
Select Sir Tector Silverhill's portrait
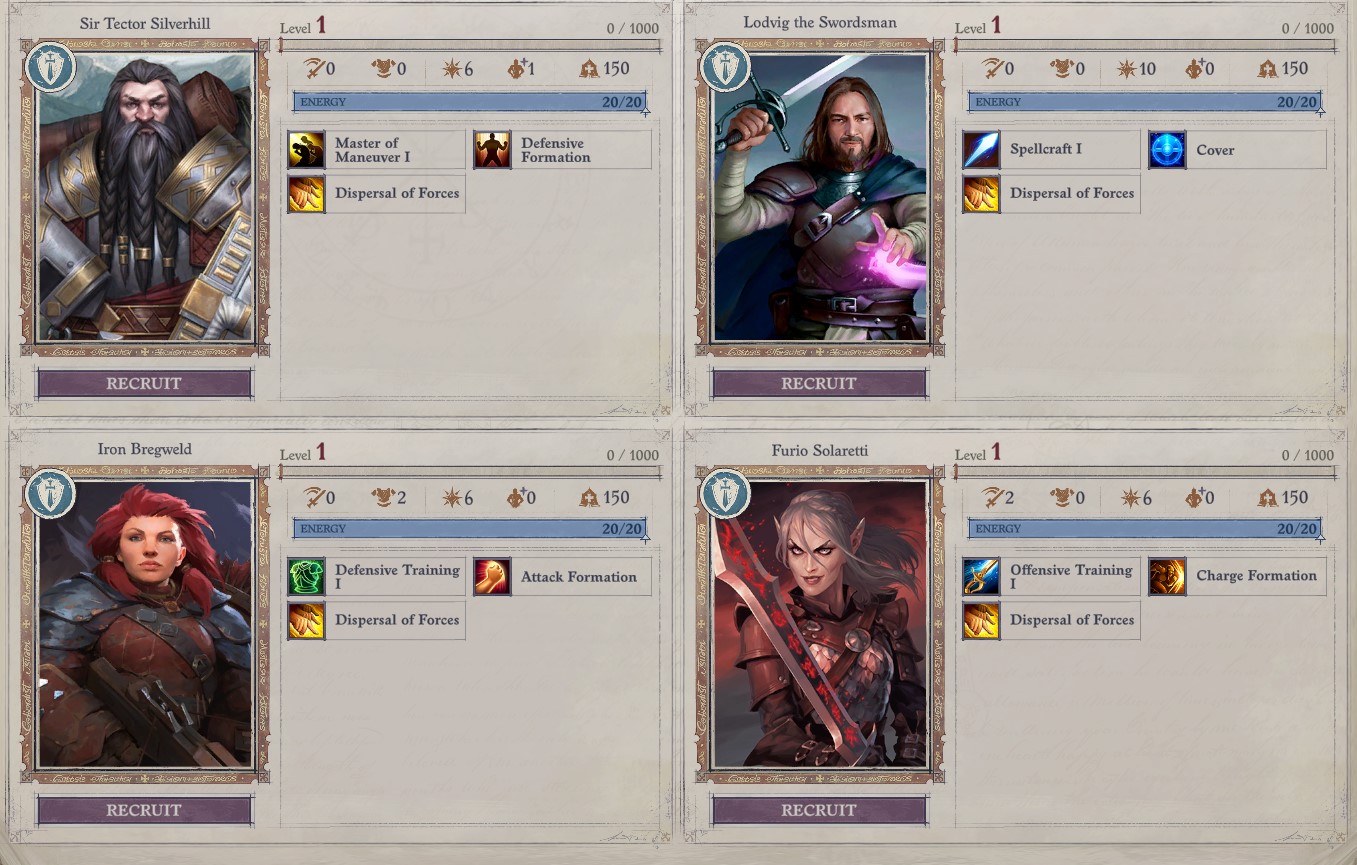[x=146, y=197]
